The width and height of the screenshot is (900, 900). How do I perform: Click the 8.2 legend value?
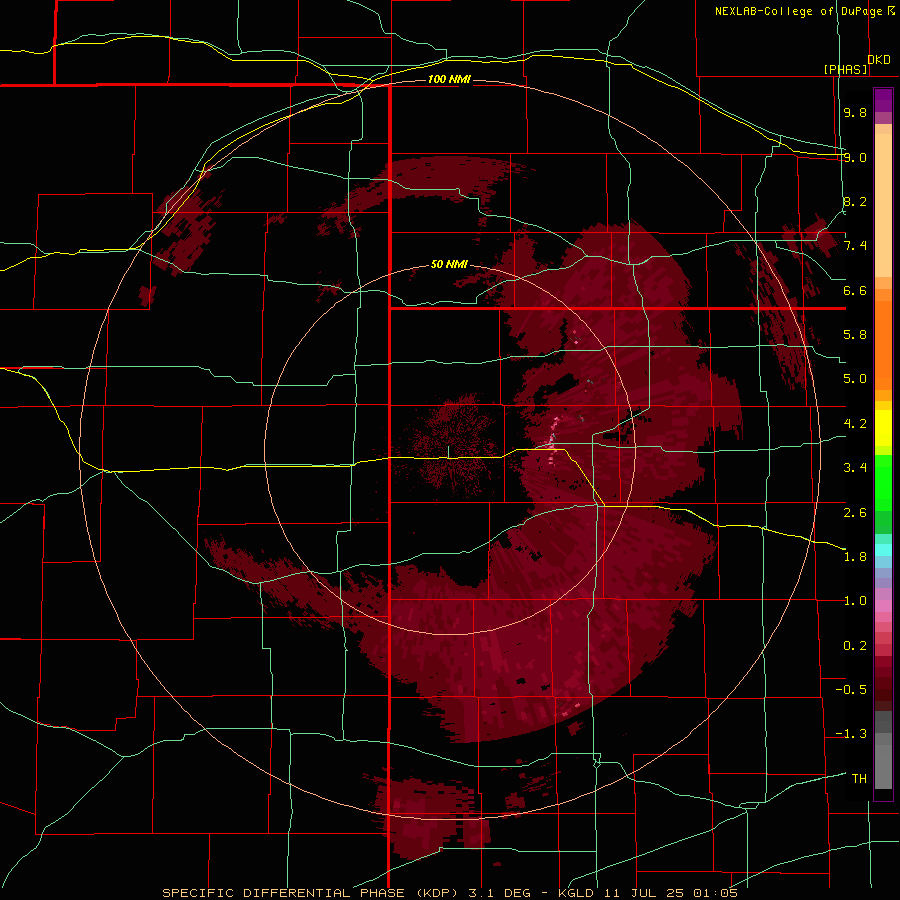click(x=855, y=201)
